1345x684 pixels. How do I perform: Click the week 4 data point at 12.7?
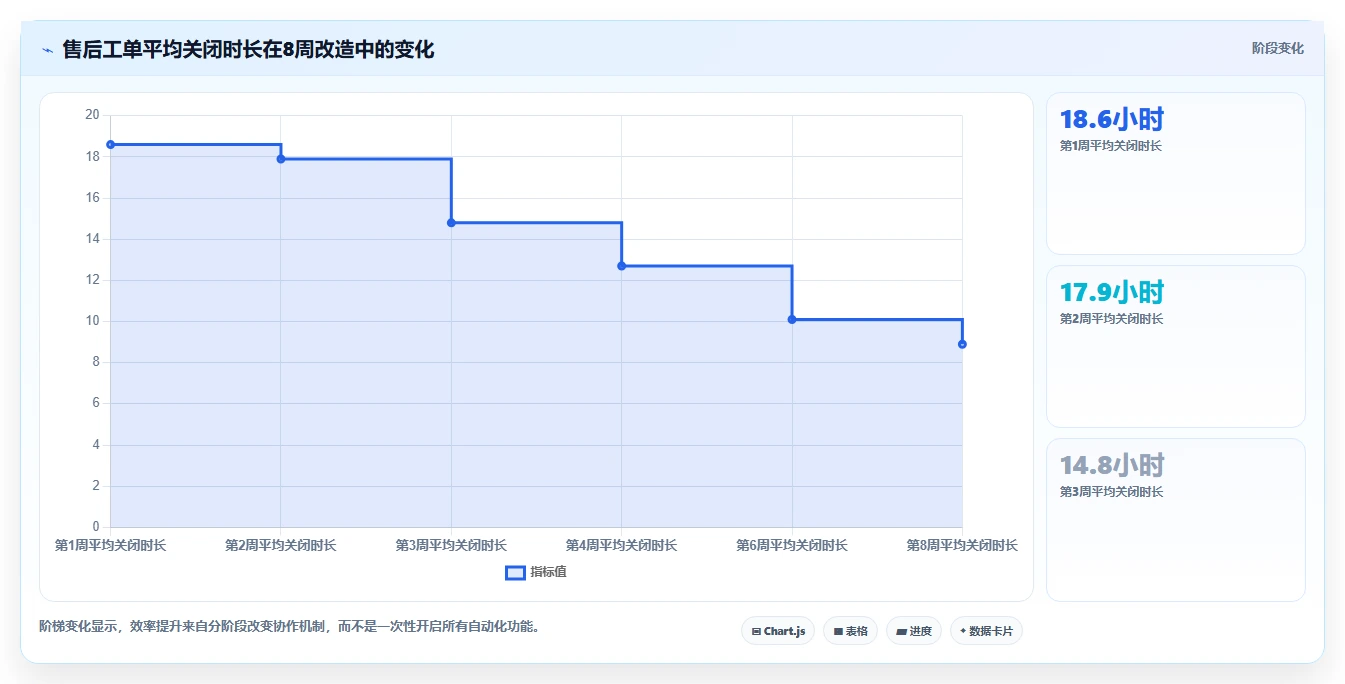[622, 266]
